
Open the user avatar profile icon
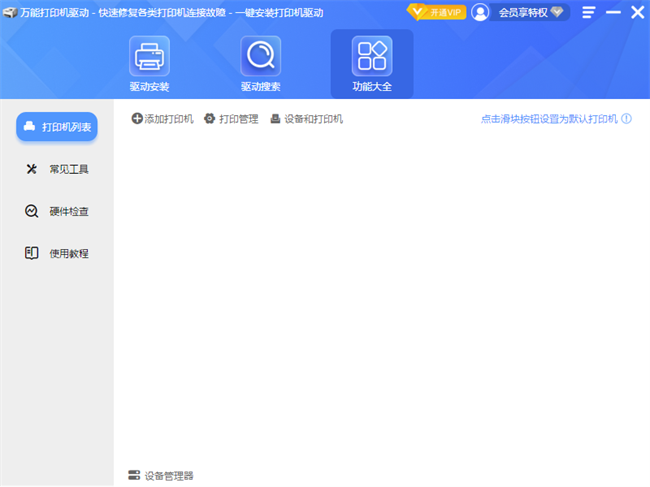[x=481, y=12]
